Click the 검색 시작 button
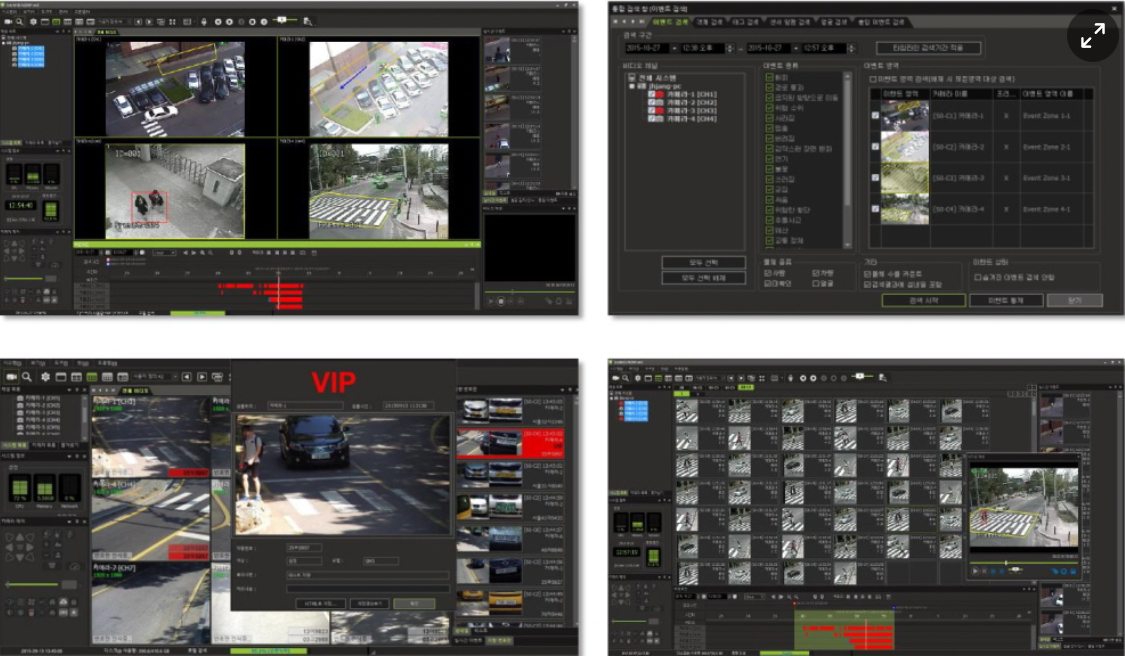 pos(923,301)
